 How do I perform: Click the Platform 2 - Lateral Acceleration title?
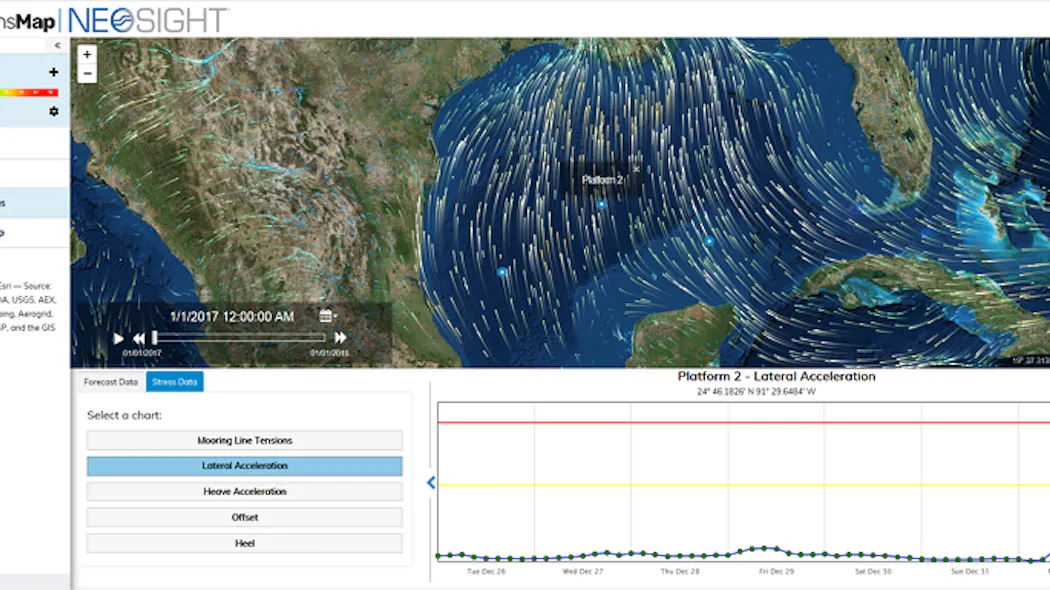point(777,376)
